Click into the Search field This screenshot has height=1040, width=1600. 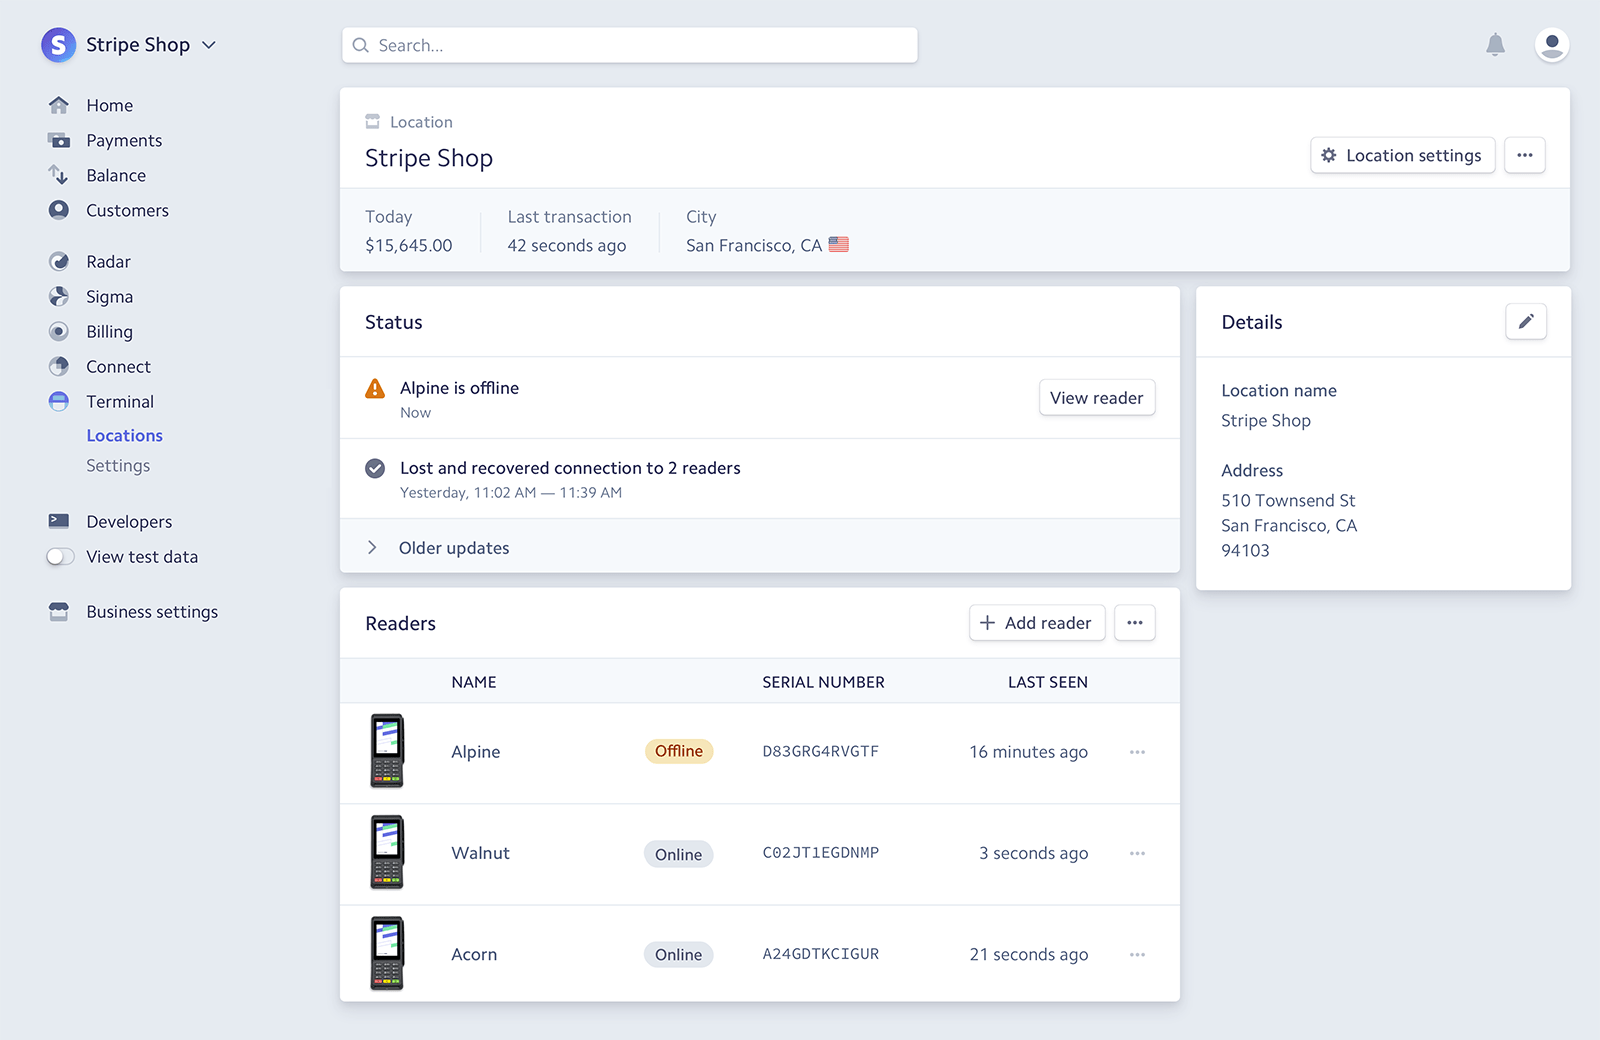tap(630, 45)
